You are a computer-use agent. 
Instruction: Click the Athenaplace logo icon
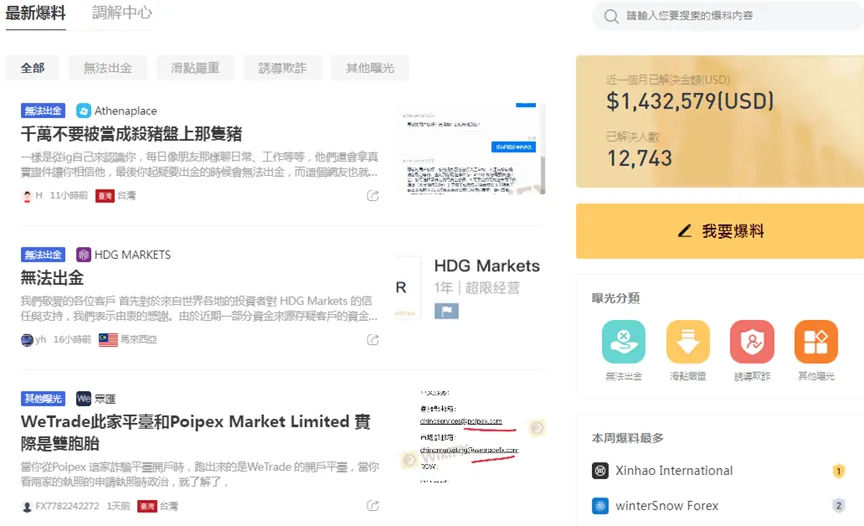[x=83, y=111]
